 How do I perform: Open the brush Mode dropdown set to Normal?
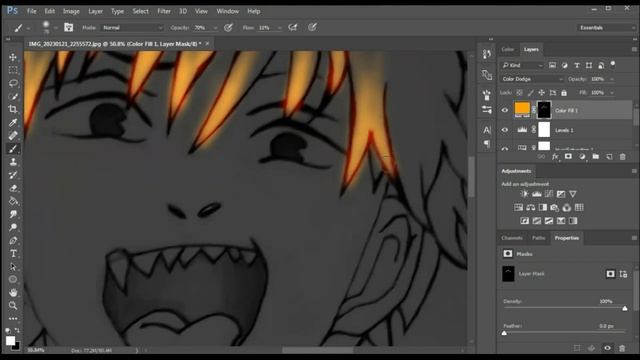[x=132, y=28]
